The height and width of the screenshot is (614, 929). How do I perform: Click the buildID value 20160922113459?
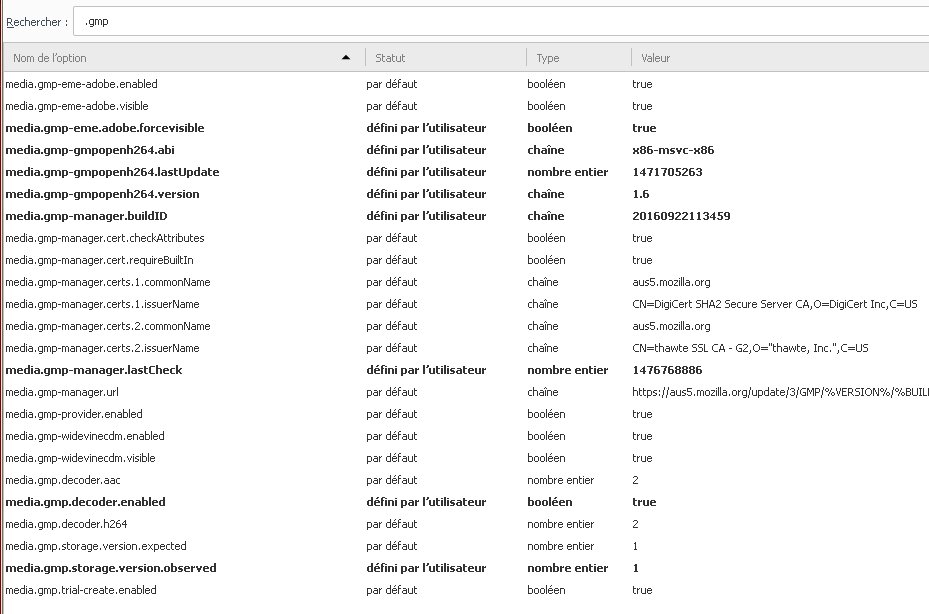point(681,216)
